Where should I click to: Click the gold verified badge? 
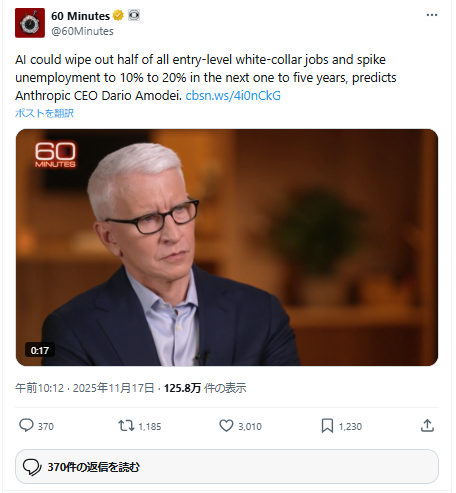pos(118,15)
